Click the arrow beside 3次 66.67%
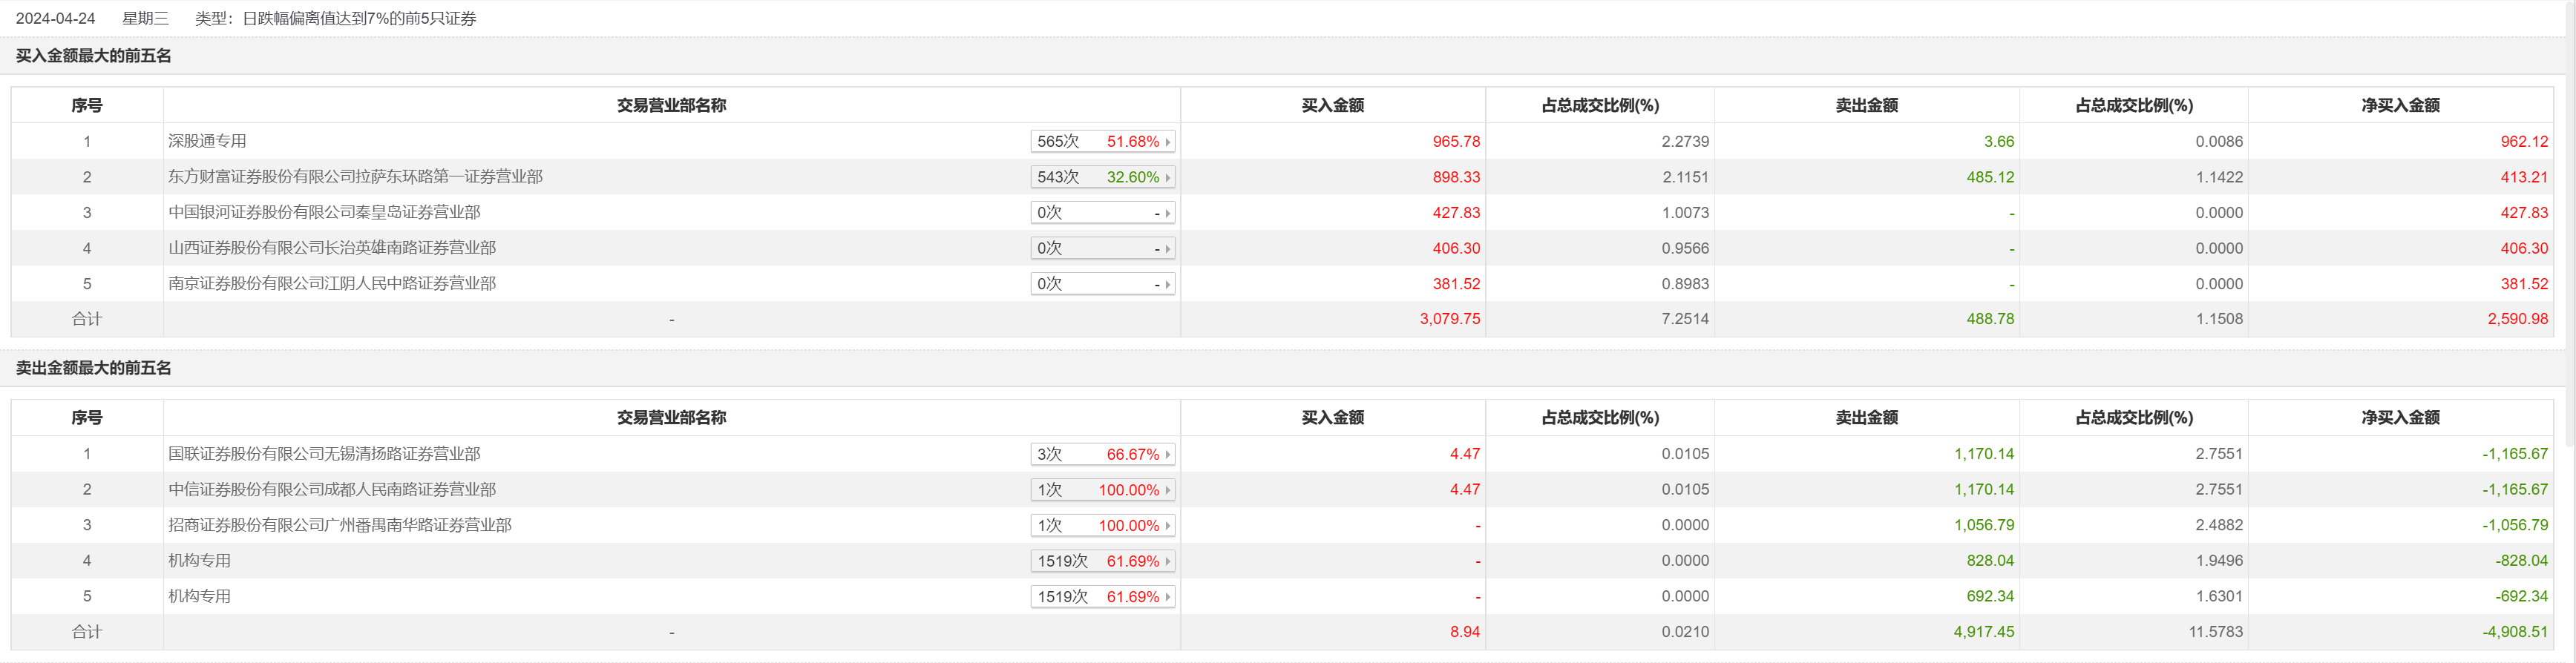 click(x=1167, y=455)
